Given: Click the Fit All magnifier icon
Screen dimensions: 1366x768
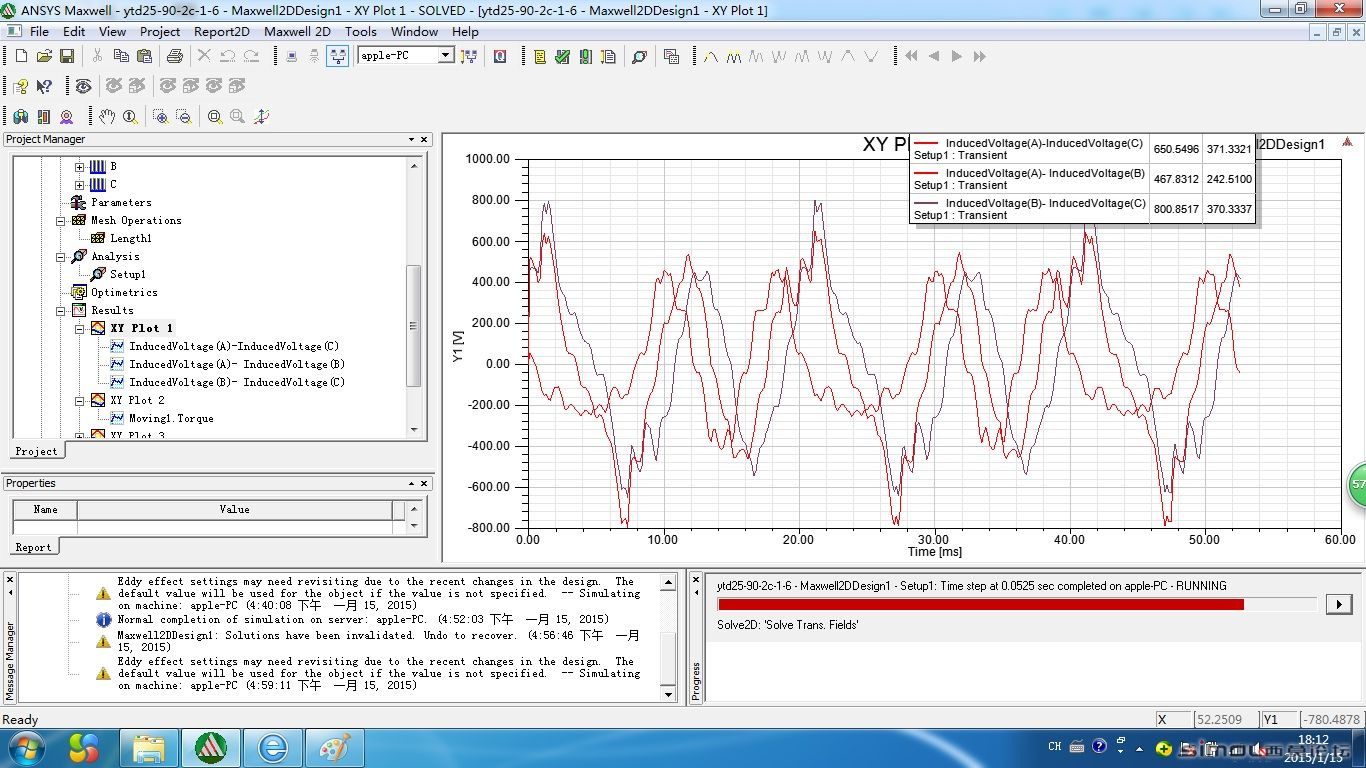Looking at the screenshot, I should point(215,116).
